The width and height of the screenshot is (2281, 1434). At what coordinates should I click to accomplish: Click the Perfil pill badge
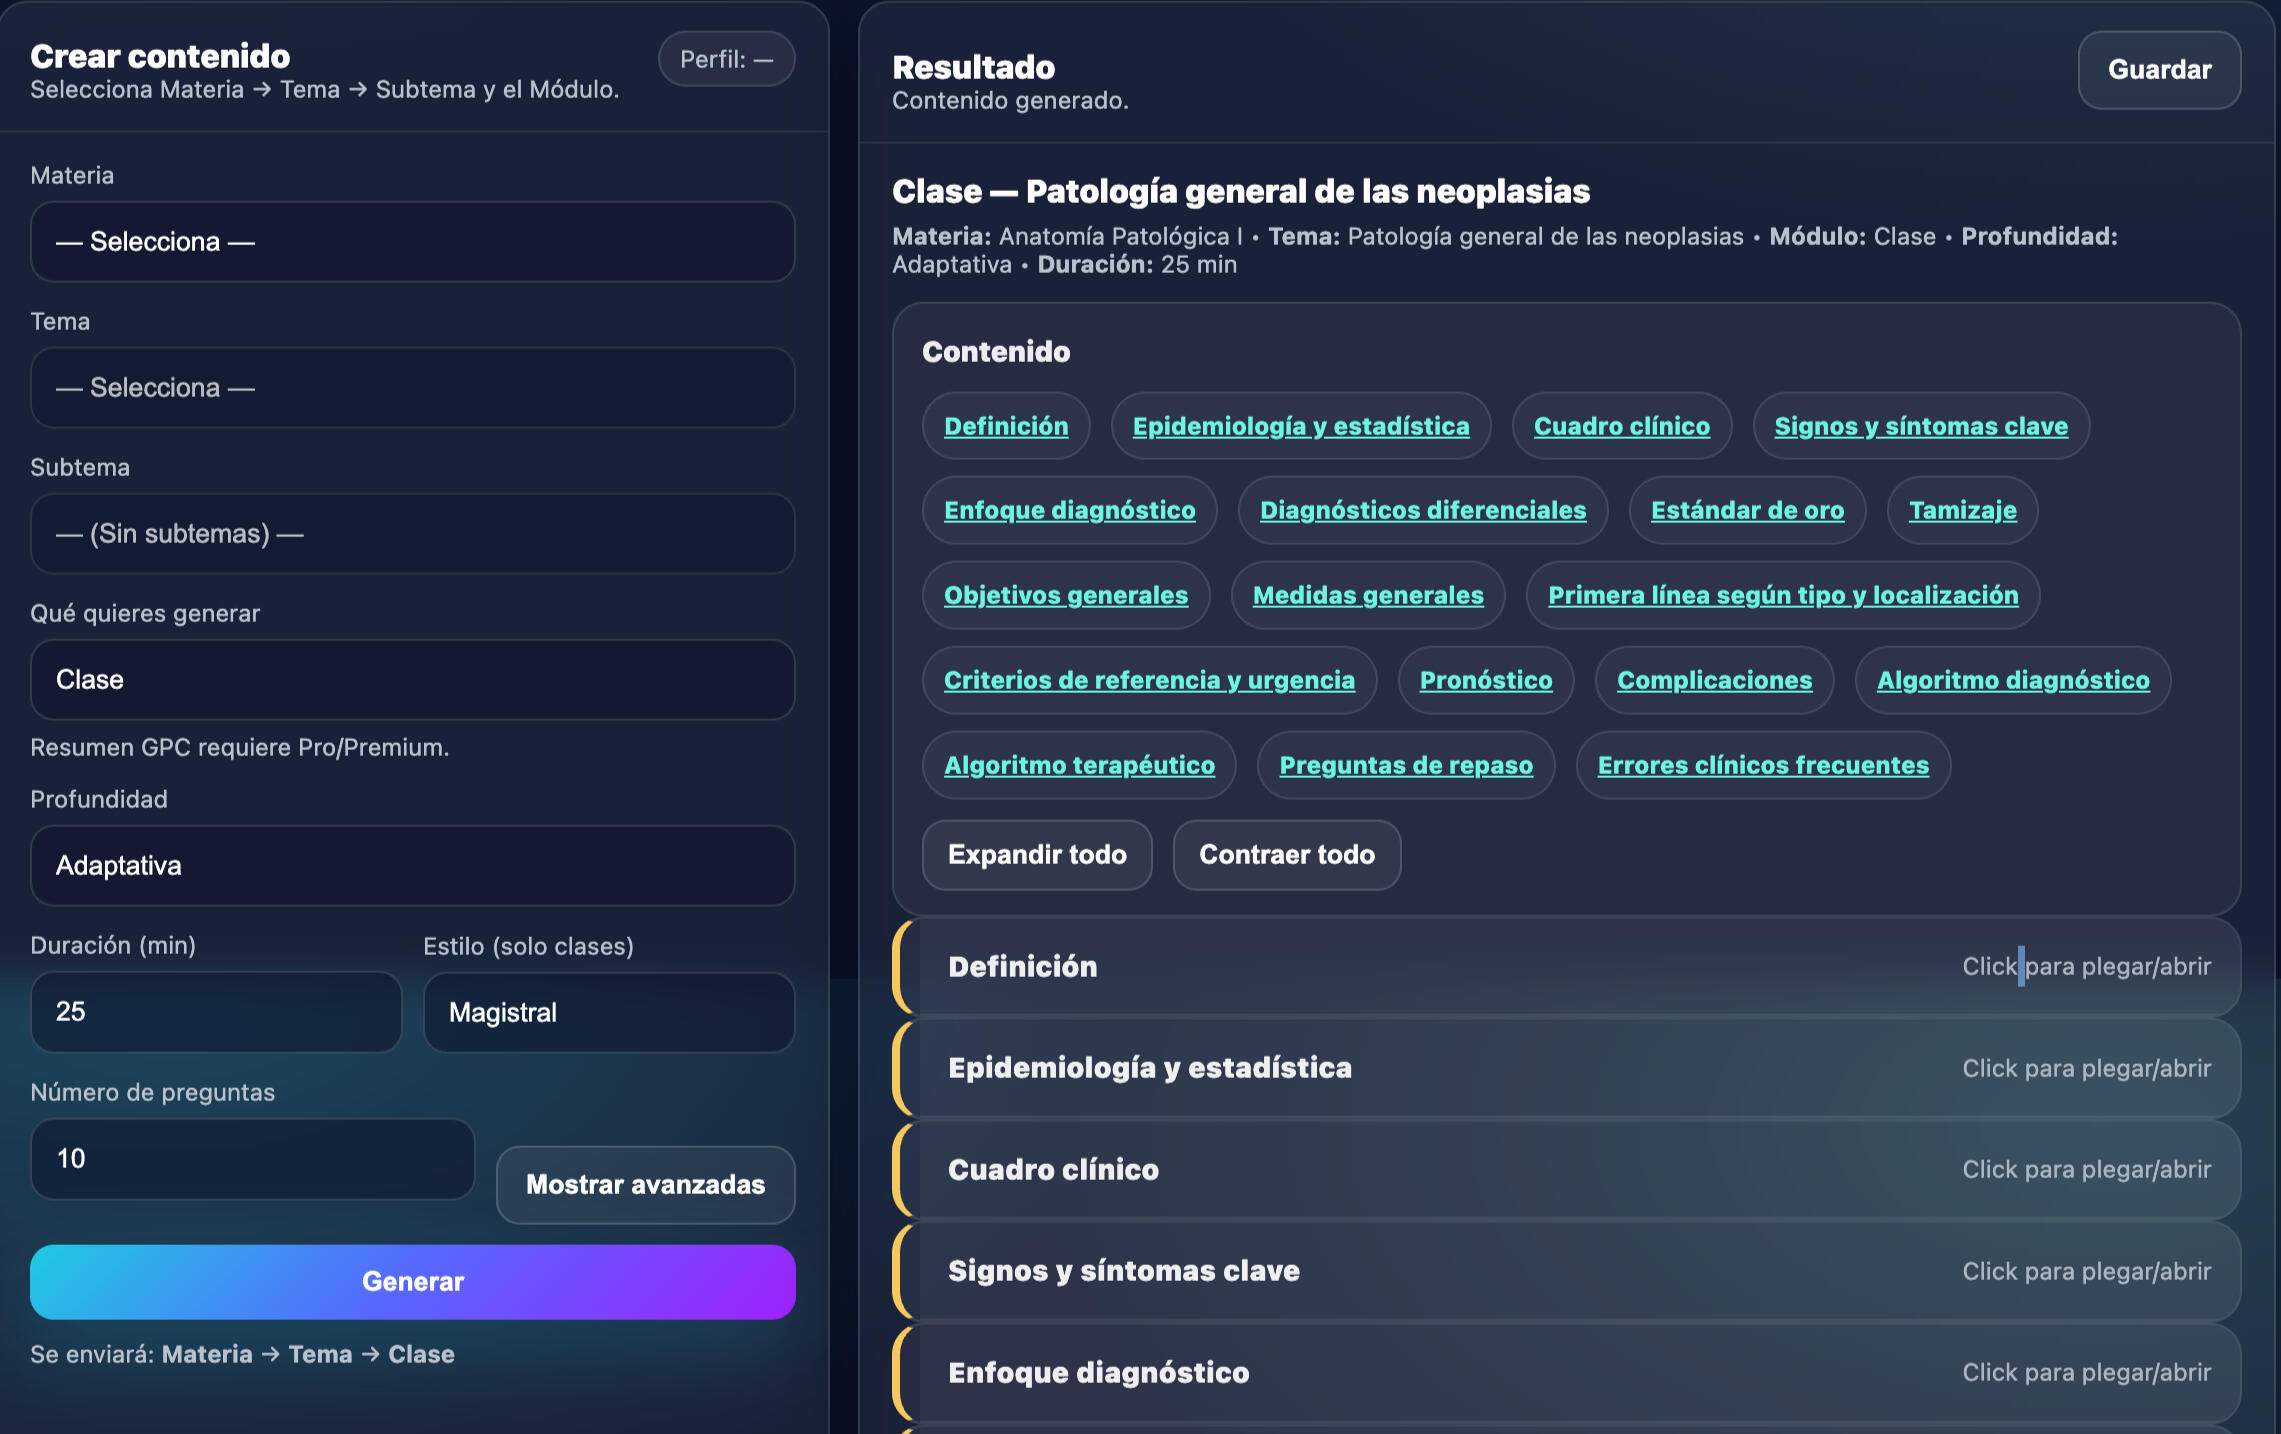coord(726,59)
